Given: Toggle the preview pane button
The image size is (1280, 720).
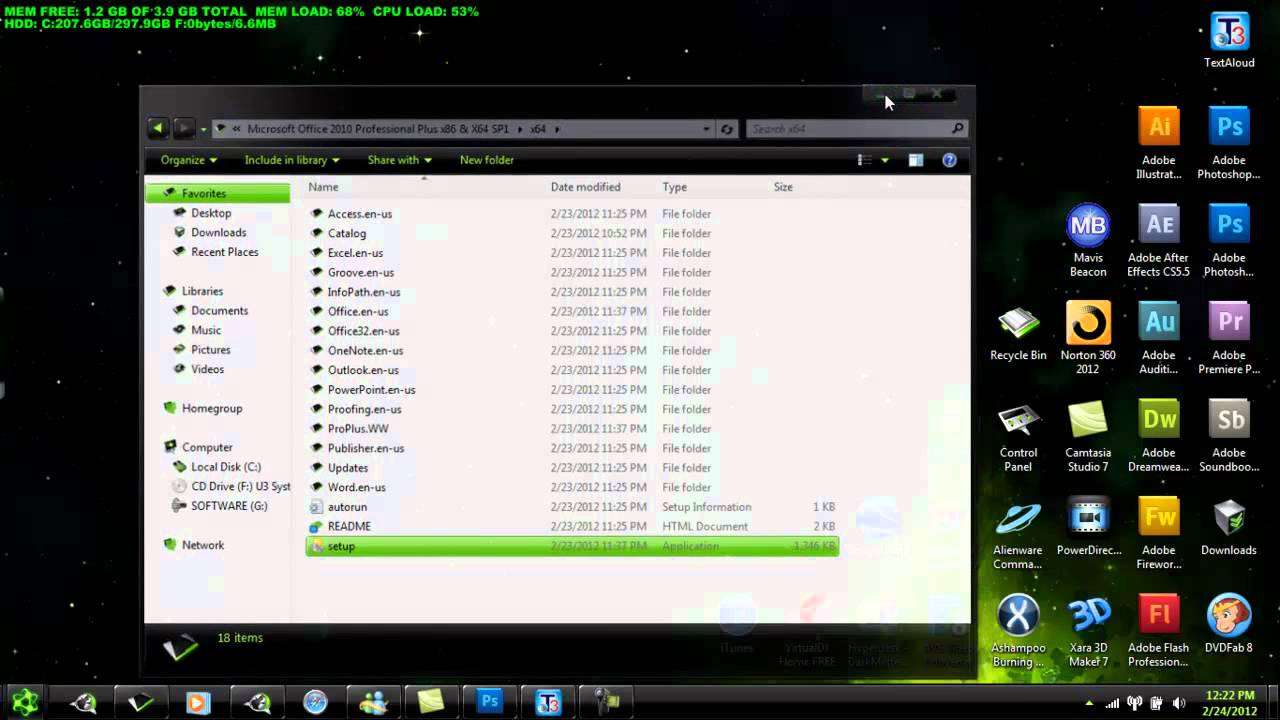Looking at the screenshot, I should click(x=915, y=160).
